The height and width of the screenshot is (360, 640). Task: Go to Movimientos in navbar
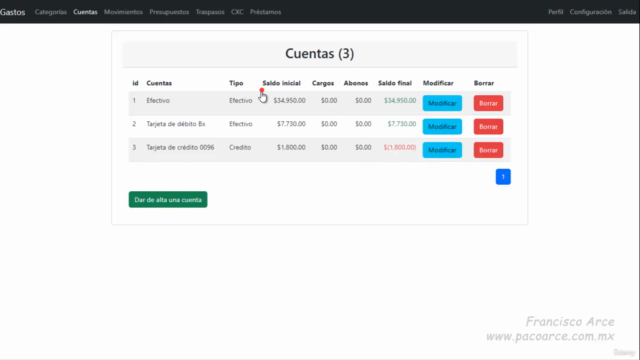(123, 12)
